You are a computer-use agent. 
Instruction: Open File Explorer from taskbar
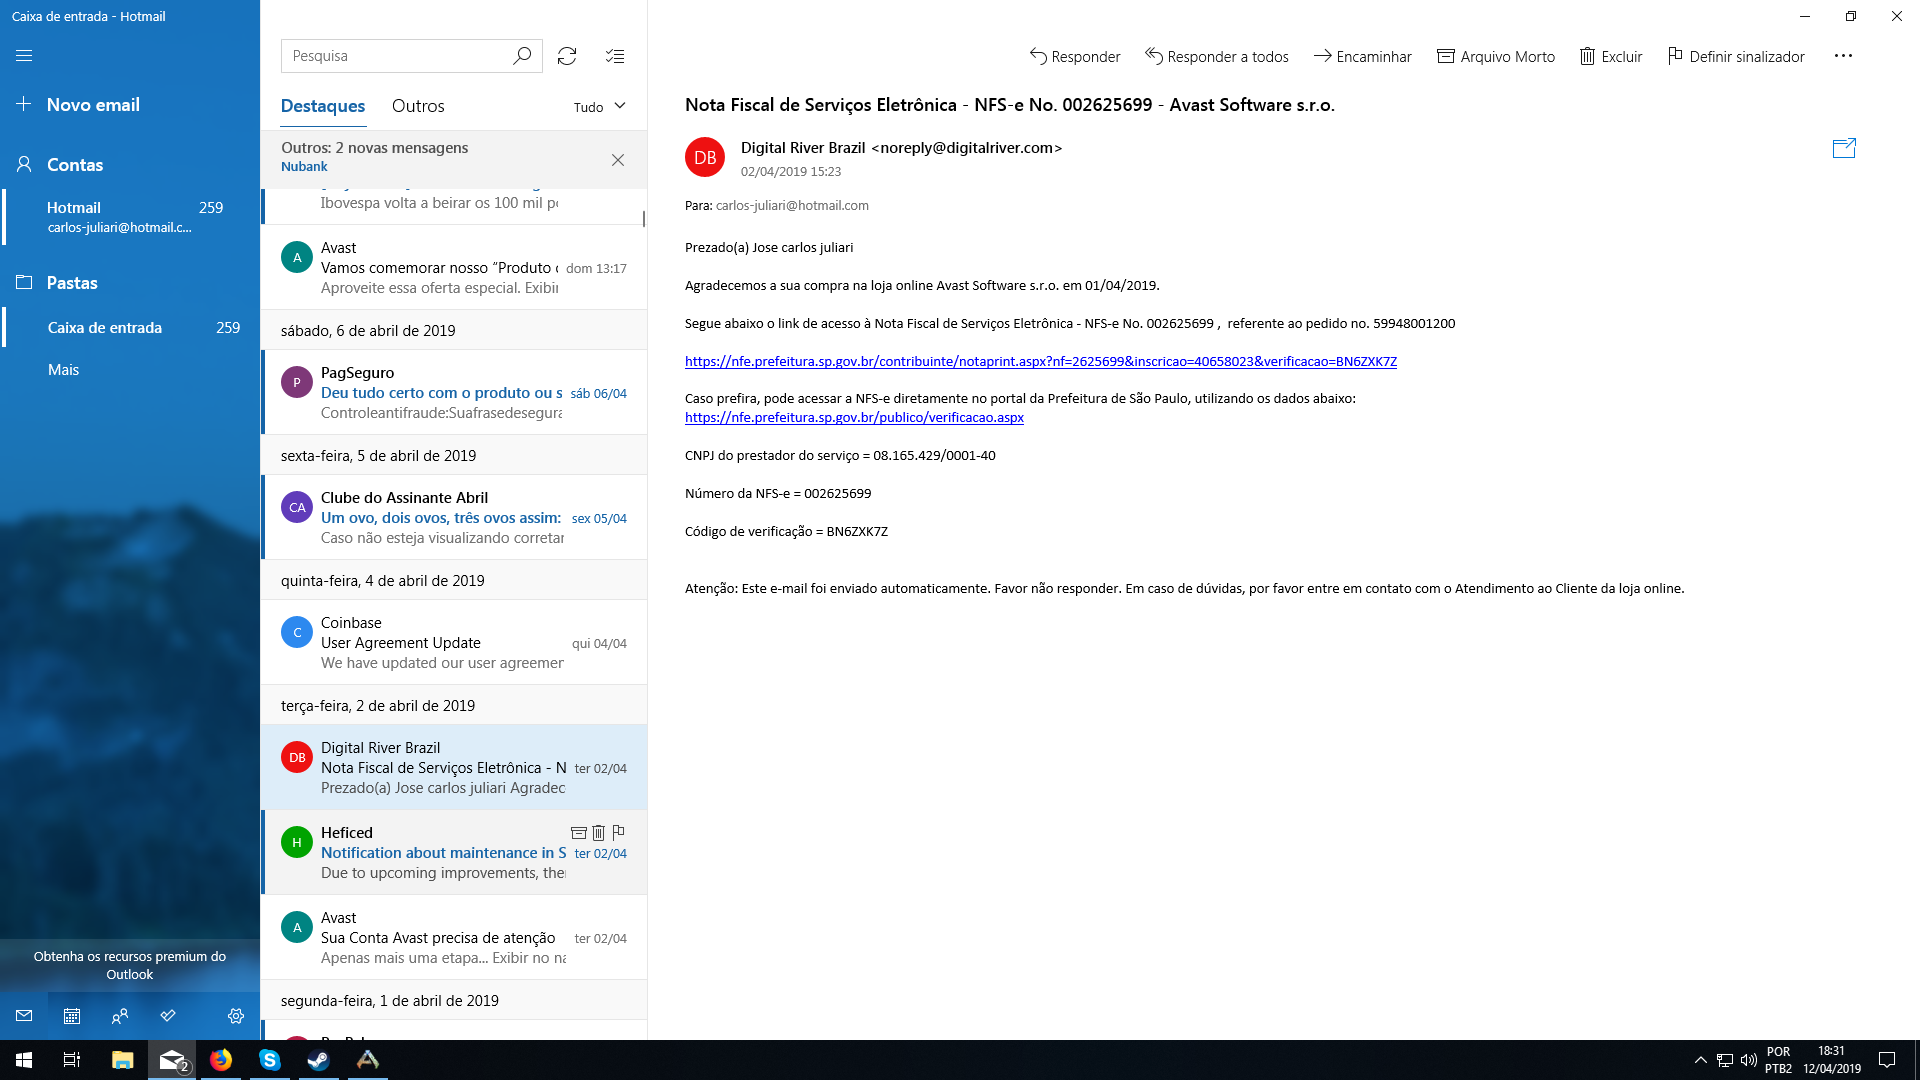click(x=122, y=1060)
